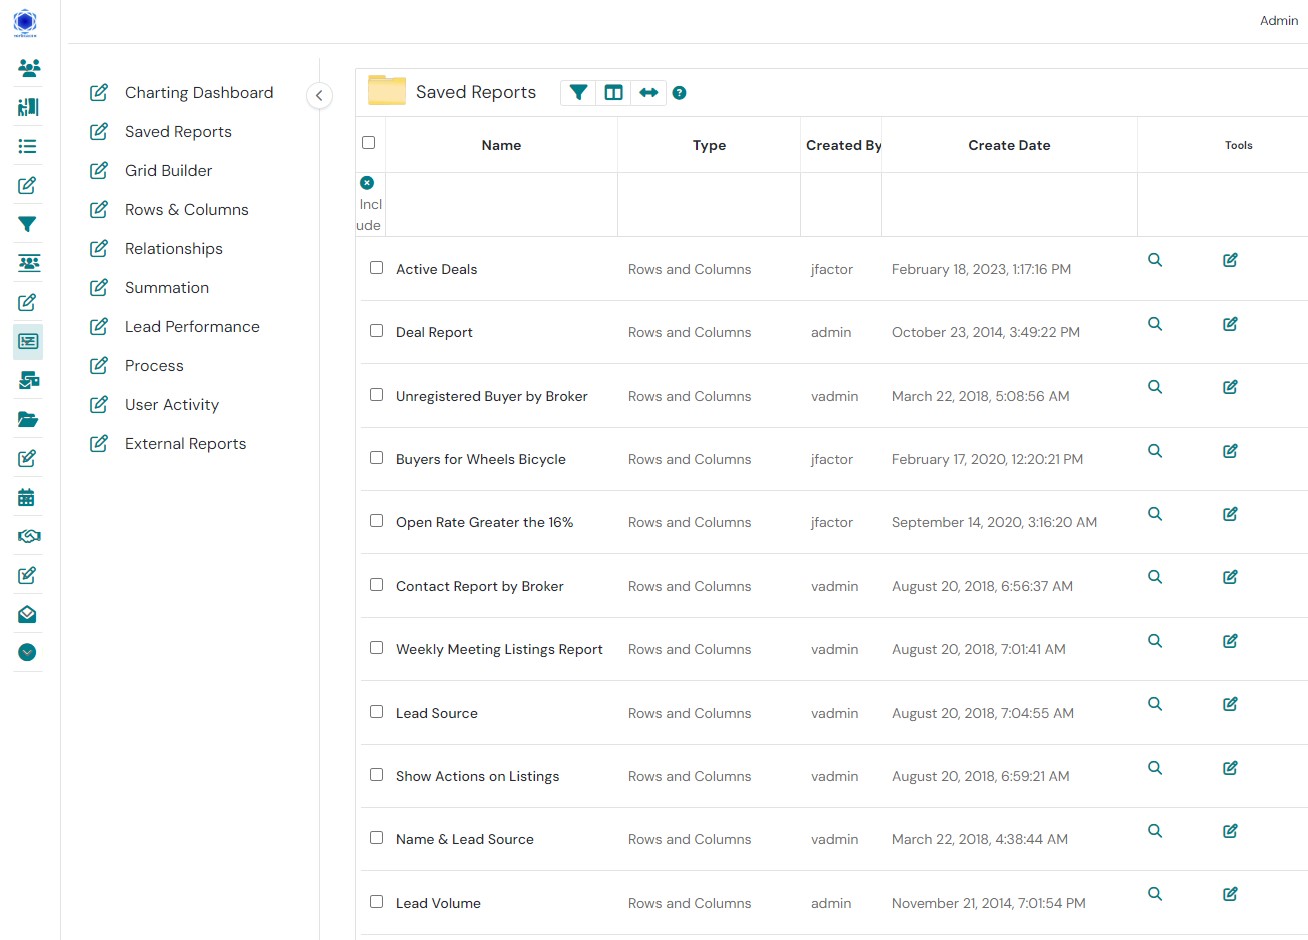Image resolution: width=1308 pixels, height=940 pixels.
Task: Go to Grid Builder in the side menu
Action: point(168,171)
